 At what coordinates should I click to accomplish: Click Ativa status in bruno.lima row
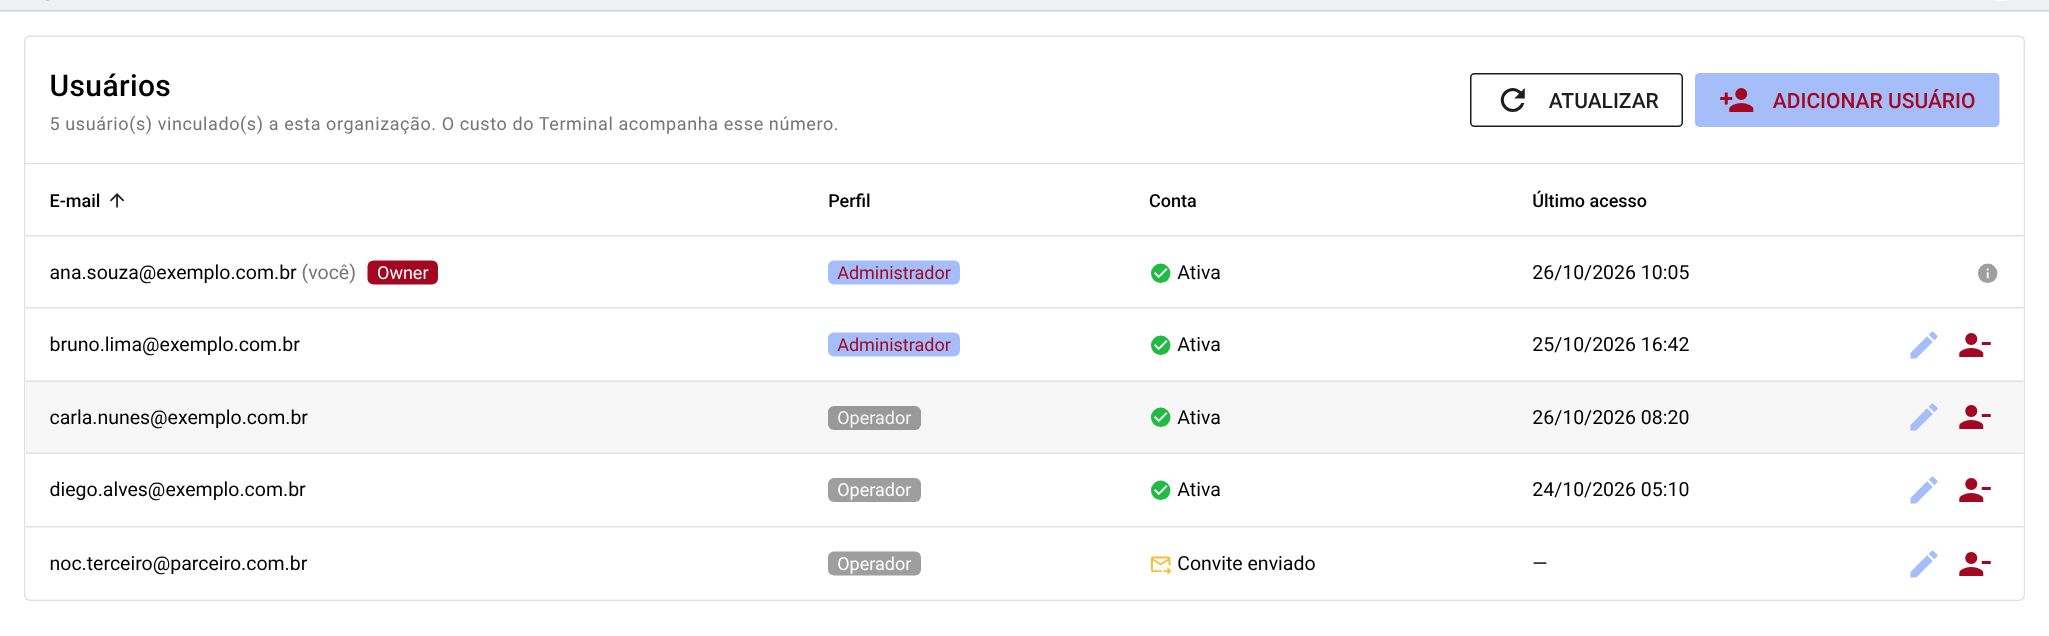(x=1199, y=345)
